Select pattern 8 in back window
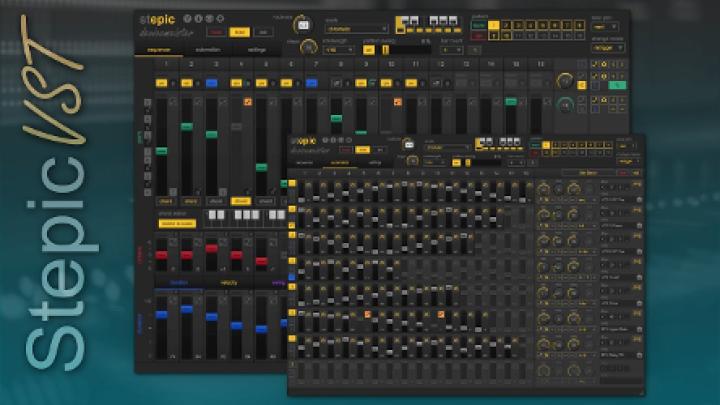Screen dimensions: 720x405 click(x=579, y=25)
